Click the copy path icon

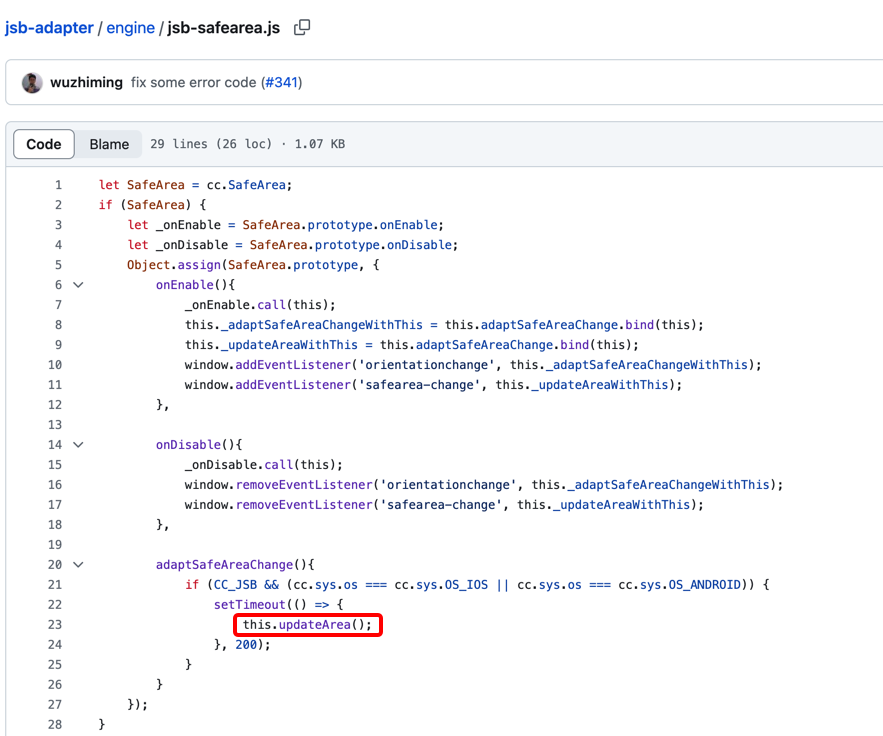[302, 28]
